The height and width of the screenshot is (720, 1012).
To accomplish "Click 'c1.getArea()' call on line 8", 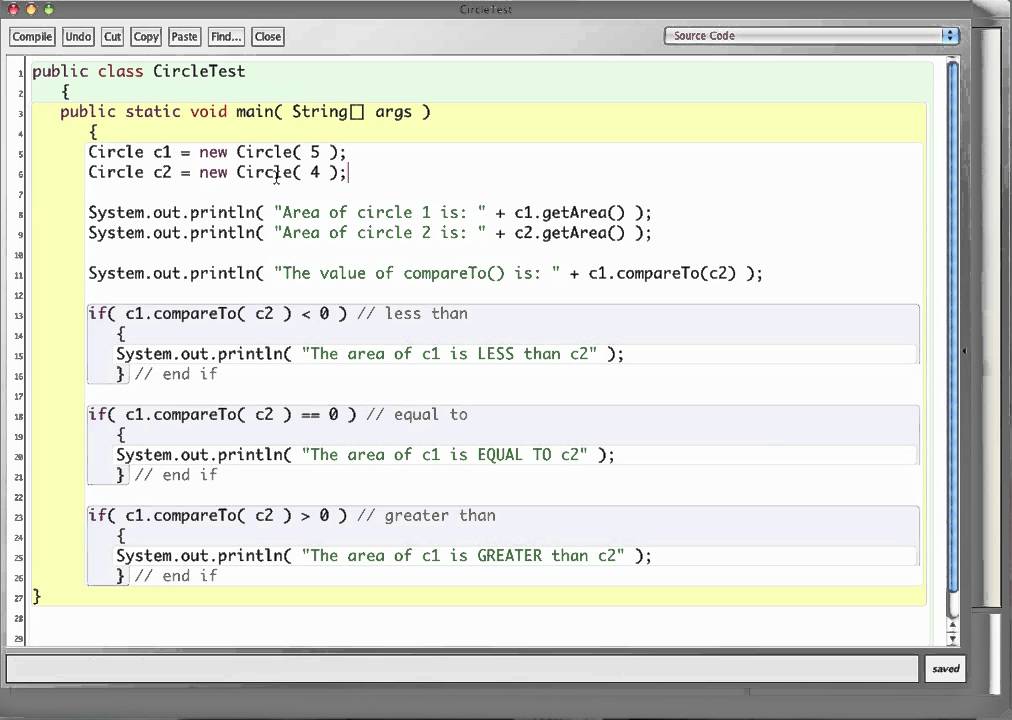I will click(x=570, y=213).
